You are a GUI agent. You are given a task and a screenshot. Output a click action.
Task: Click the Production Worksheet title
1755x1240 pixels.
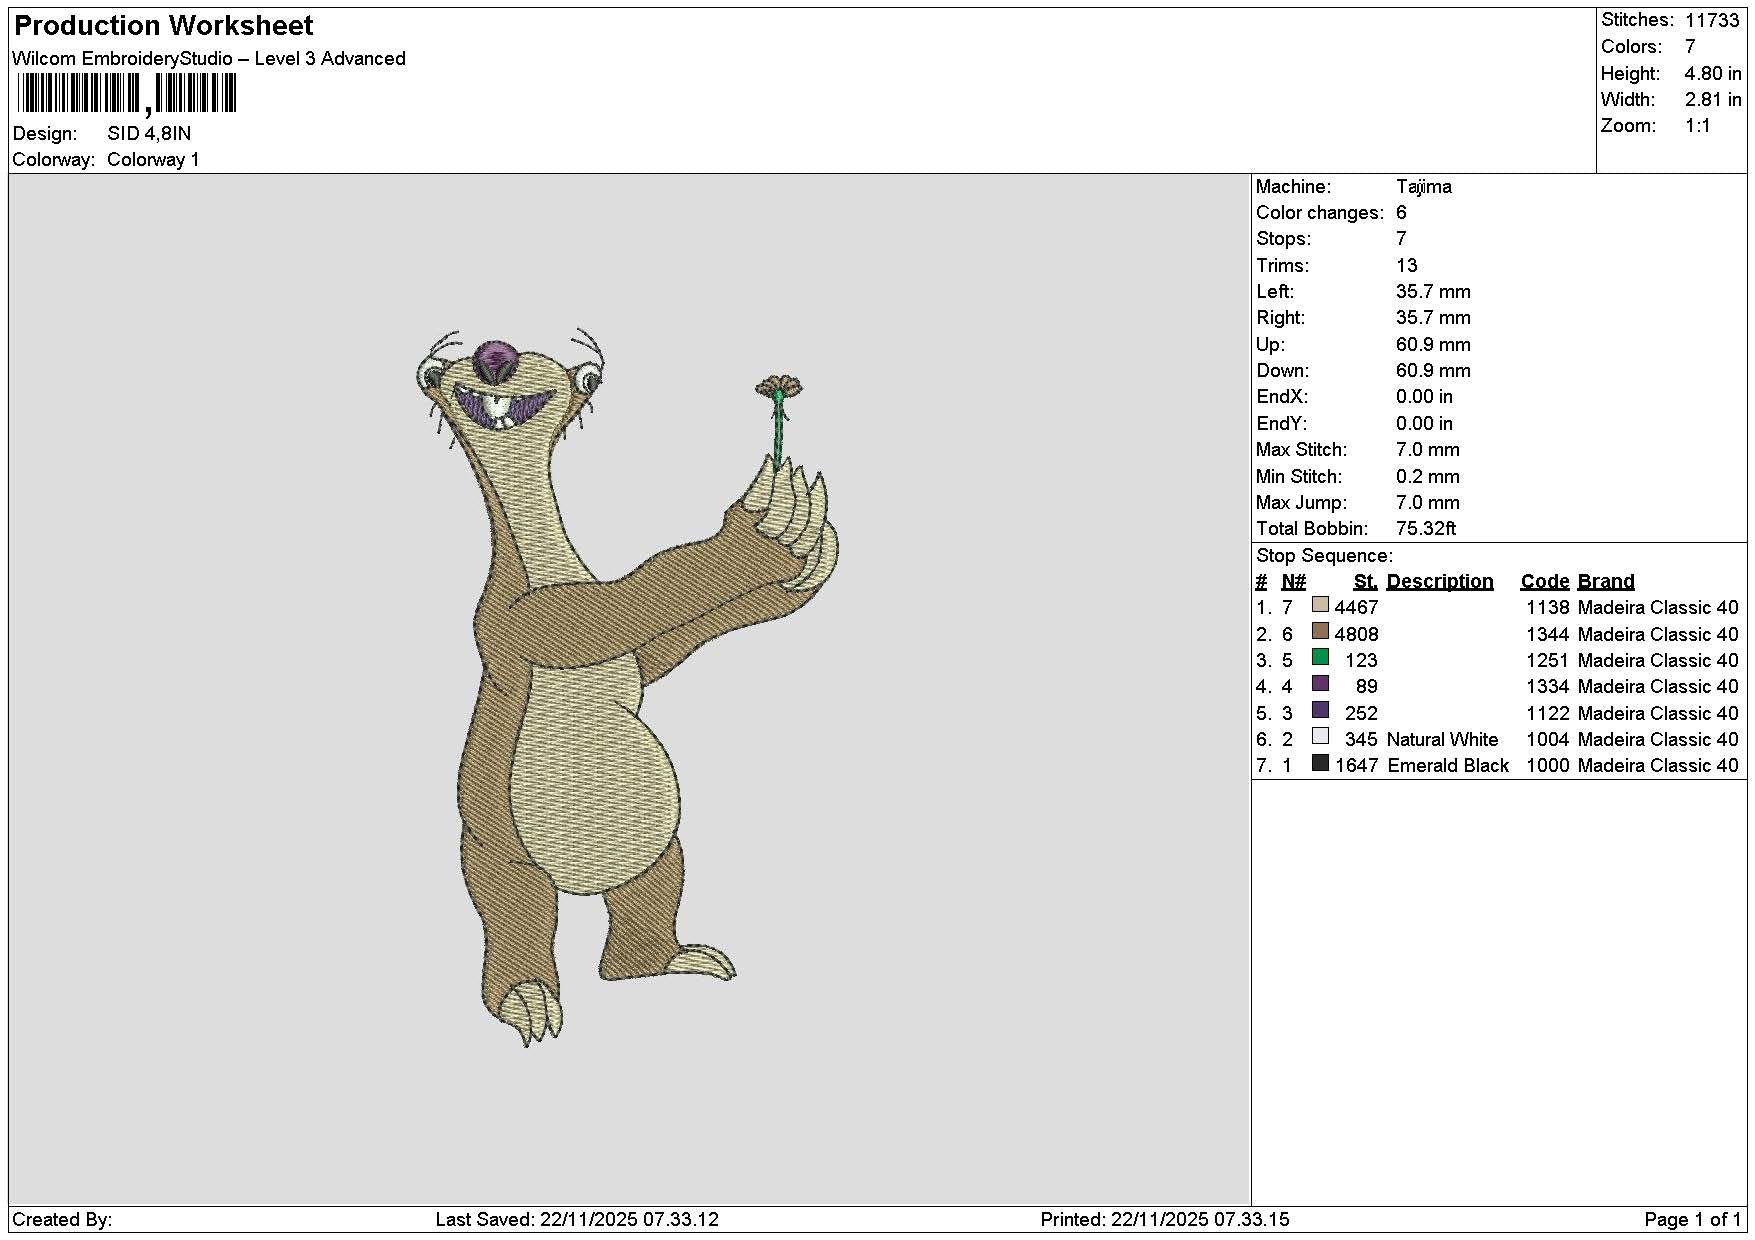tap(164, 26)
